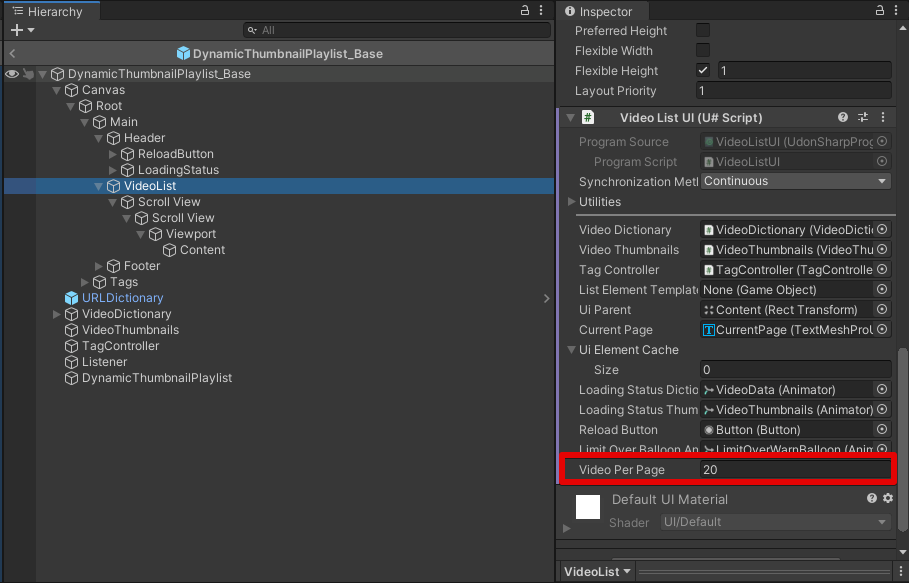Toggle the Preferred Height checkbox
This screenshot has height=583, width=909.
703,31
